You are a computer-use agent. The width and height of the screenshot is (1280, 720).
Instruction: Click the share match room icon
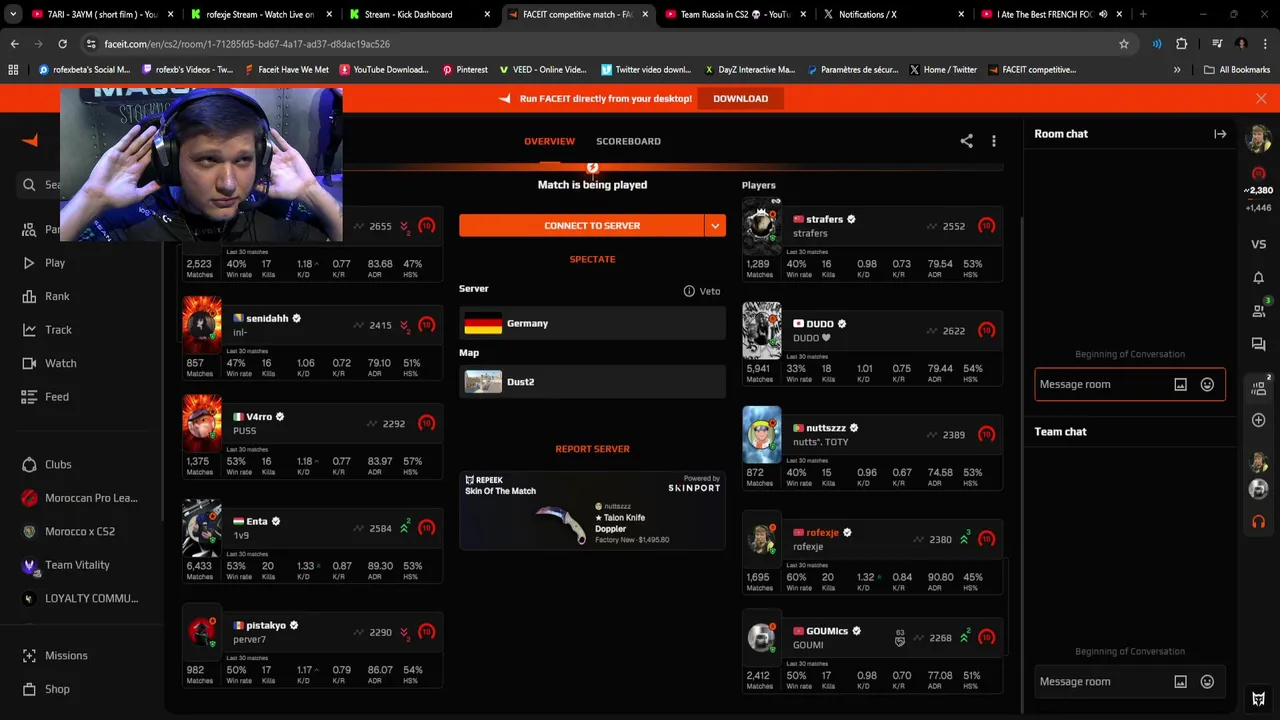click(966, 141)
